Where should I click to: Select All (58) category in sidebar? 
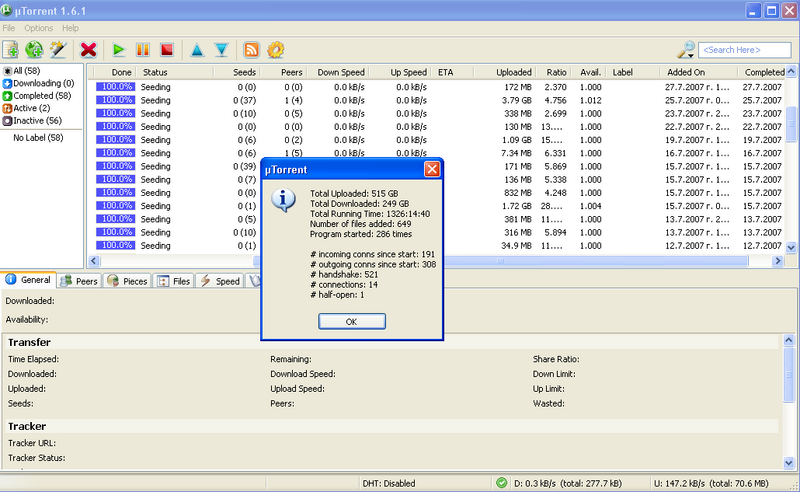pyautogui.click(x=21, y=70)
